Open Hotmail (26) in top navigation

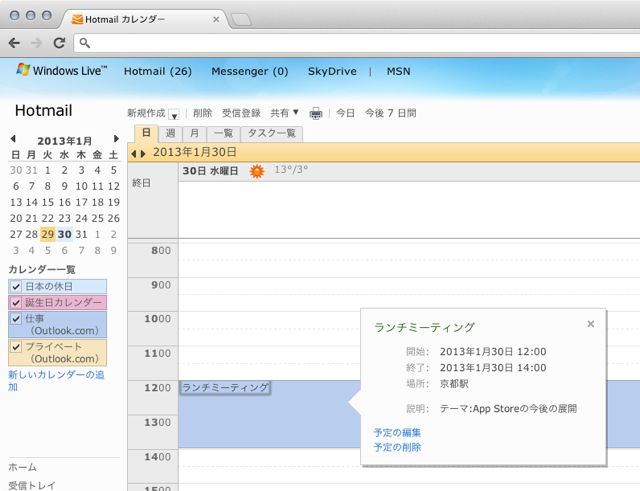pyautogui.click(x=158, y=71)
